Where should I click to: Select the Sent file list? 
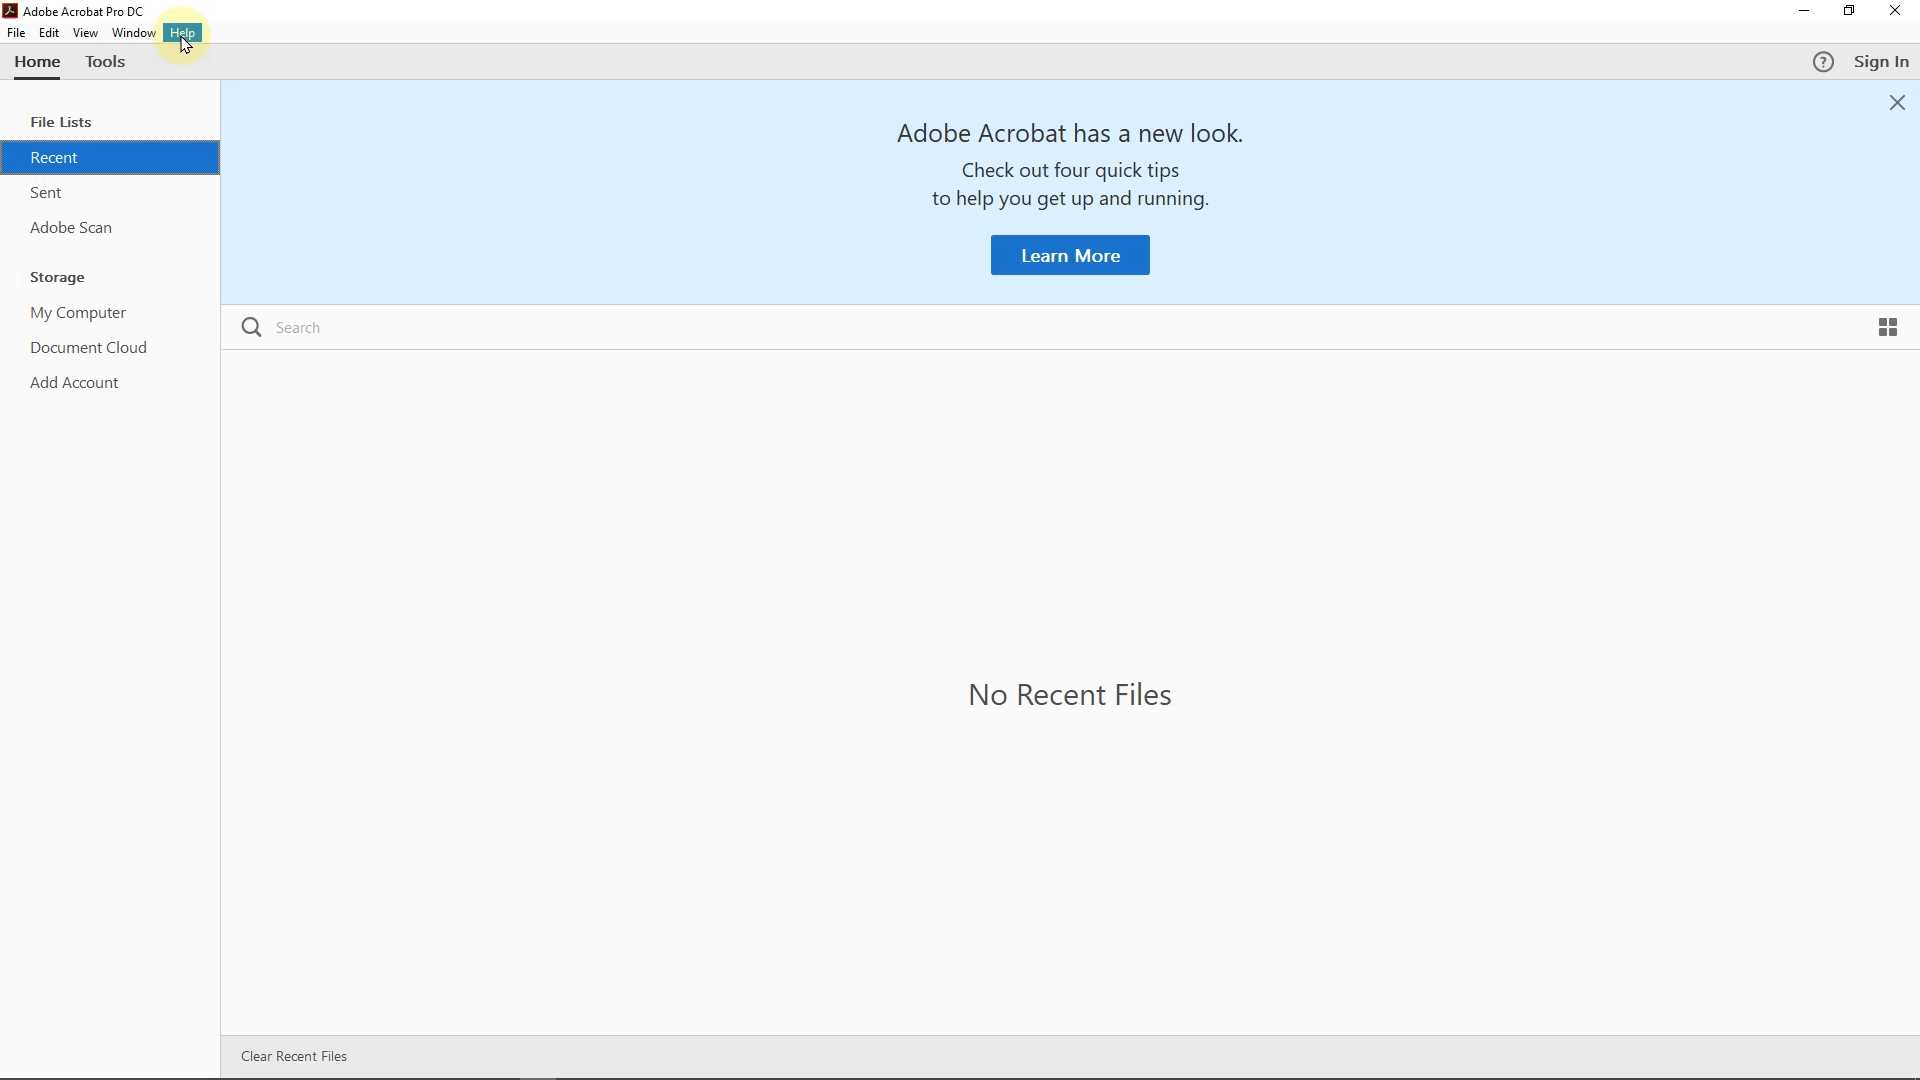tap(47, 194)
